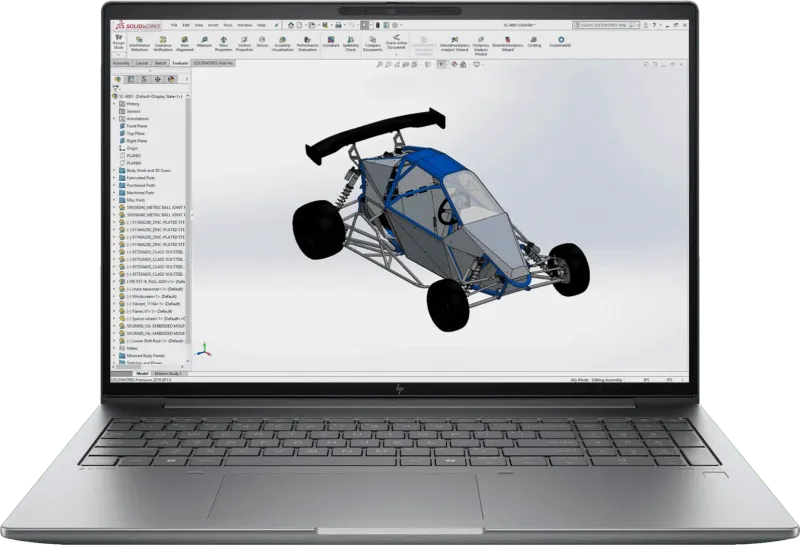Open DimXpertManager crosshair tab
The height and width of the screenshot is (545, 800).
click(x=158, y=79)
